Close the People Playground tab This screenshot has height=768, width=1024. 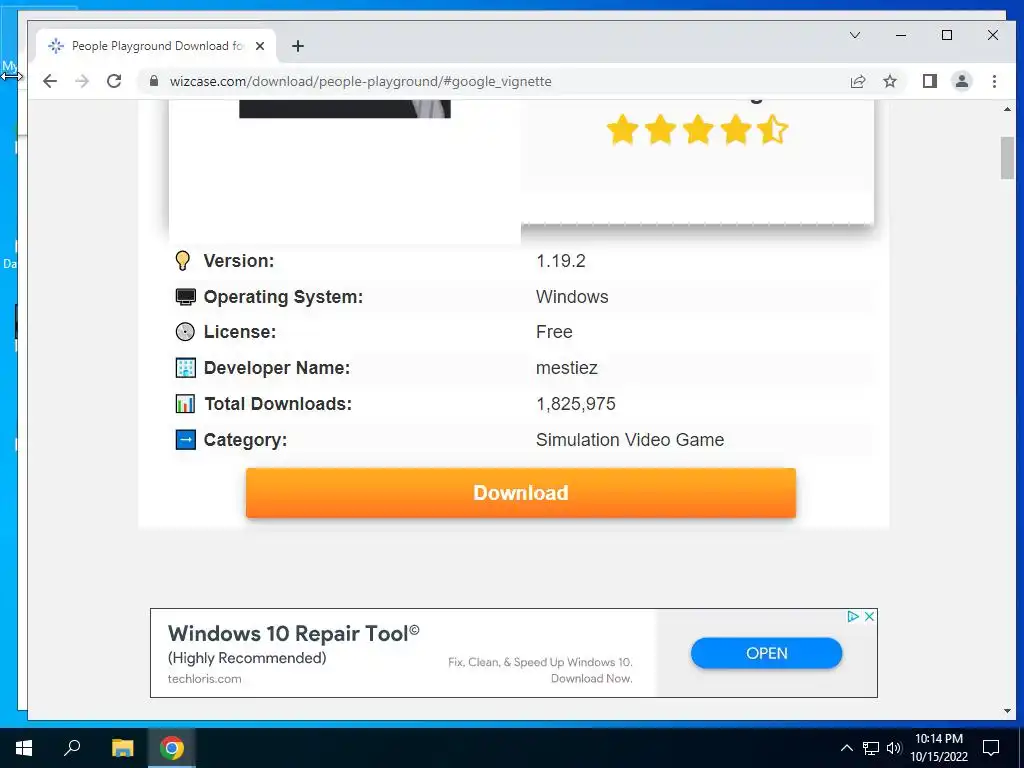[x=260, y=46]
